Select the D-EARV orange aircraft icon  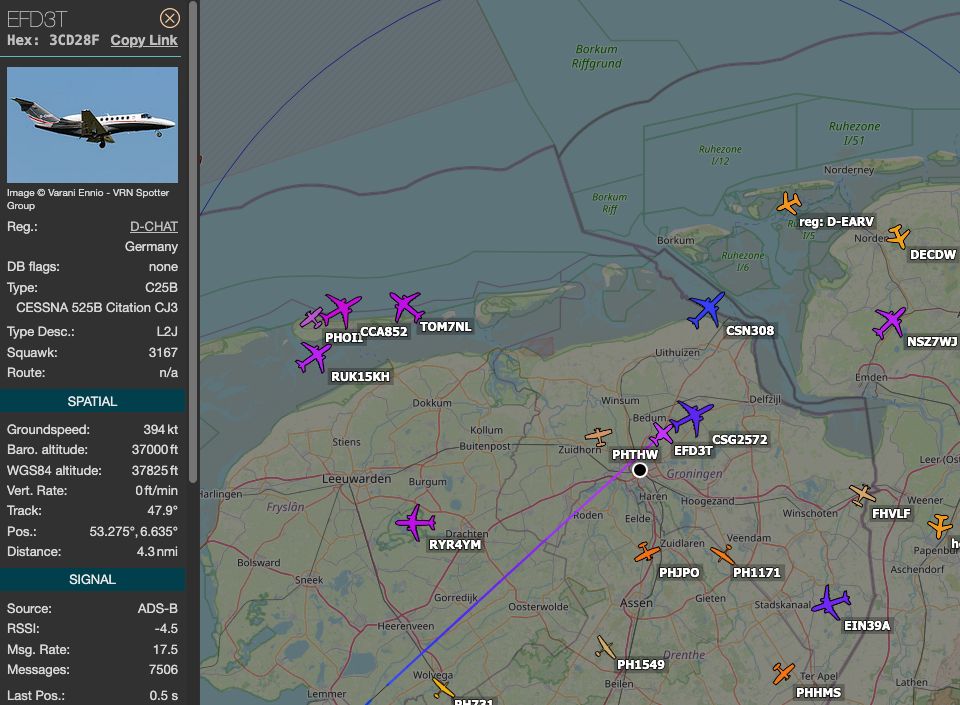789,203
